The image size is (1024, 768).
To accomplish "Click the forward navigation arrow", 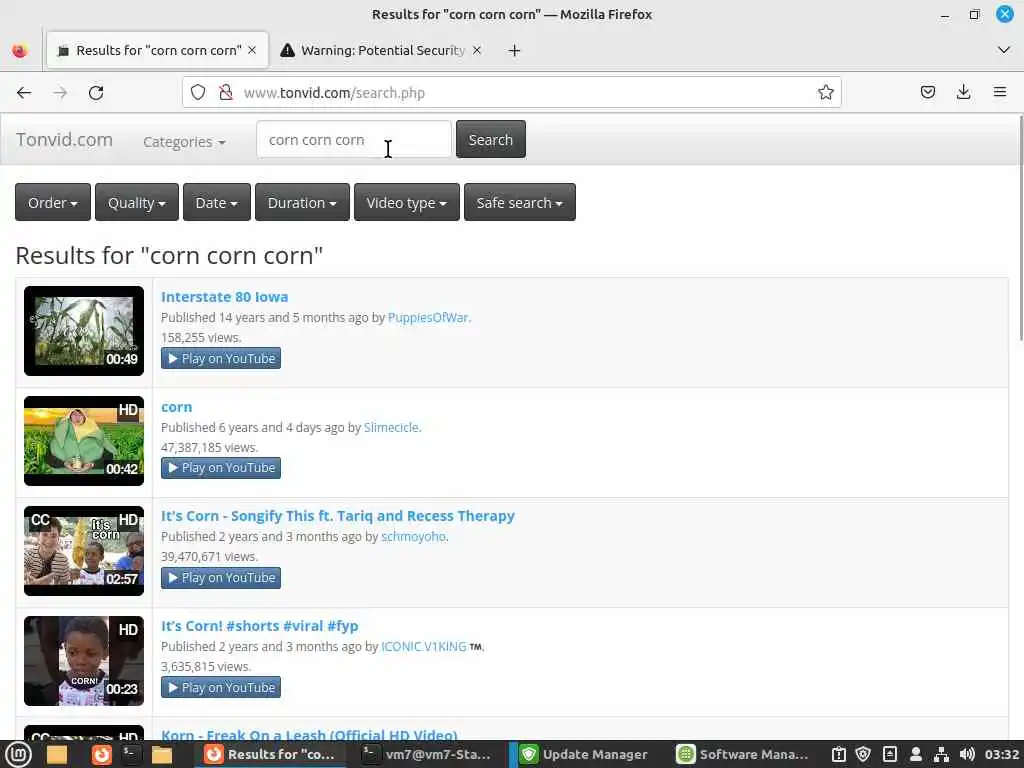I will (60, 93).
